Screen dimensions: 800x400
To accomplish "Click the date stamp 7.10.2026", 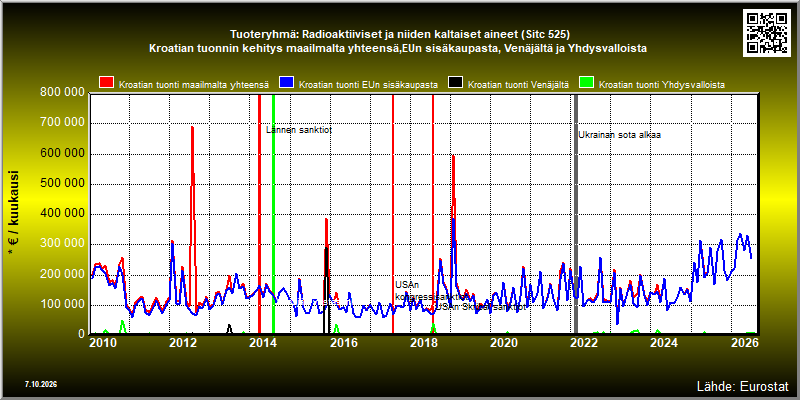I will pos(40,384).
